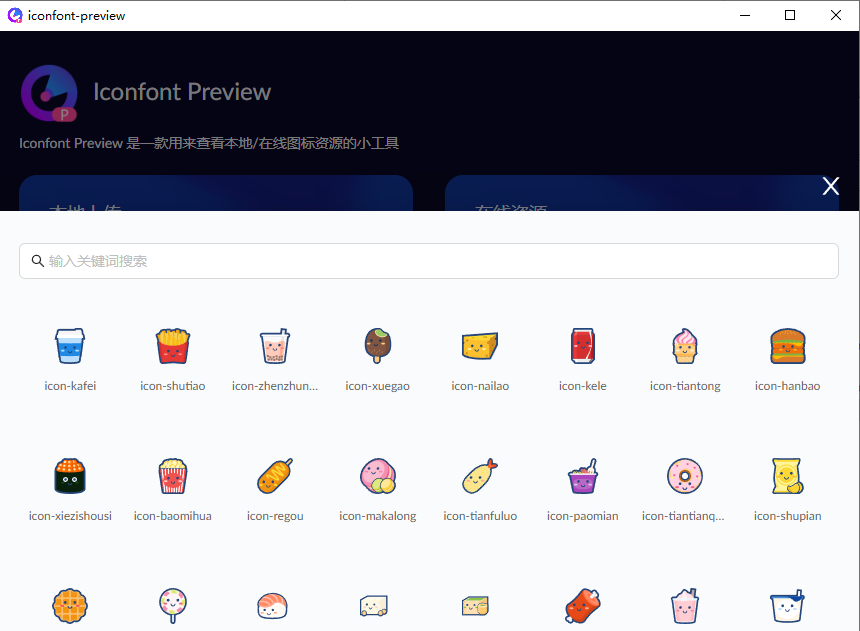Viewport: 860px width, 631px height.
Task: Click the Iconfont Preview logo
Action: (49, 93)
